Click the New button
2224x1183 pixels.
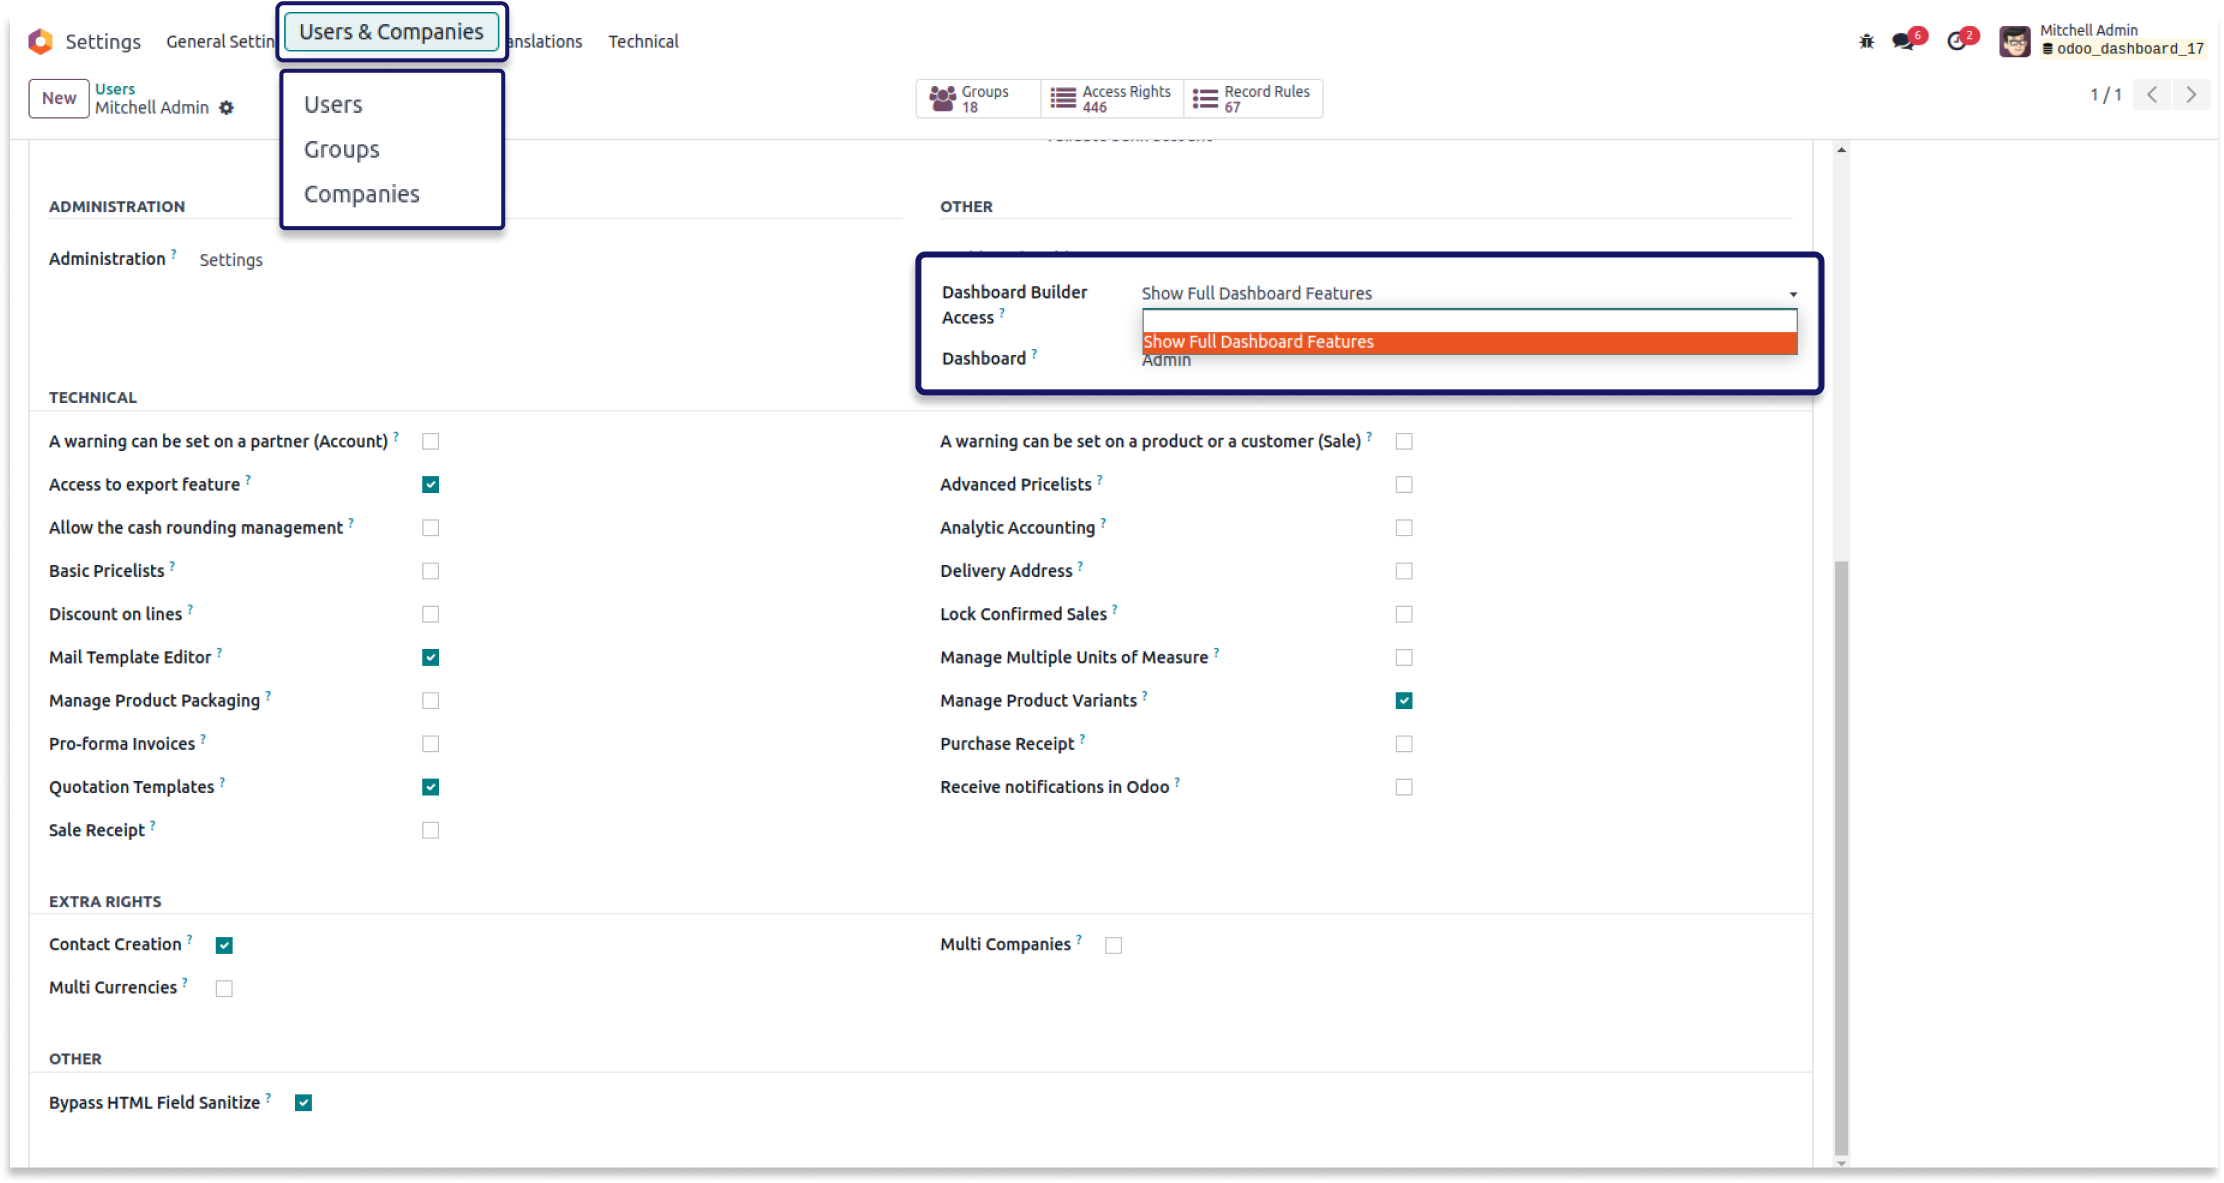coord(59,98)
